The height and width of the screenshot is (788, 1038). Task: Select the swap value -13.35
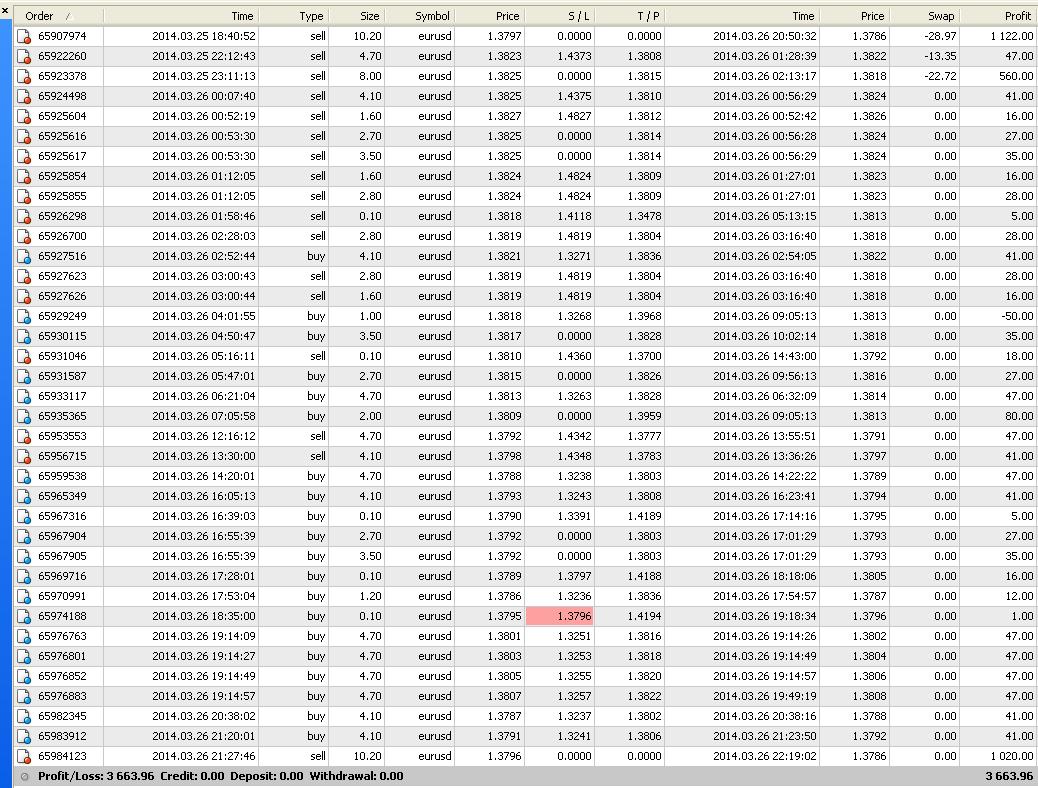(x=940, y=56)
